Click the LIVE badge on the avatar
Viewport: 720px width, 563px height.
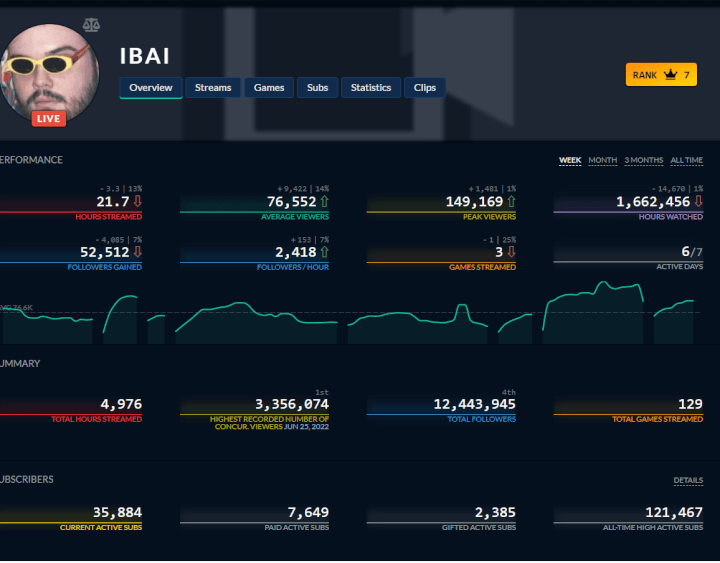[49, 118]
